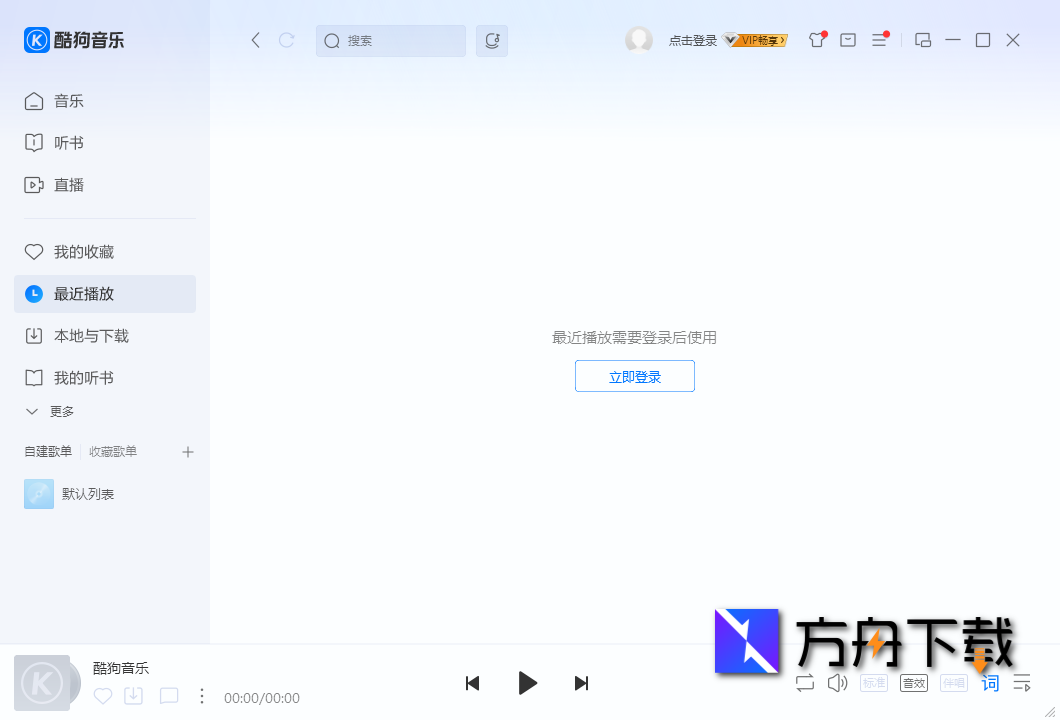Click the 立即登录 login button
1060x720 pixels.
[x=634, y=376]
